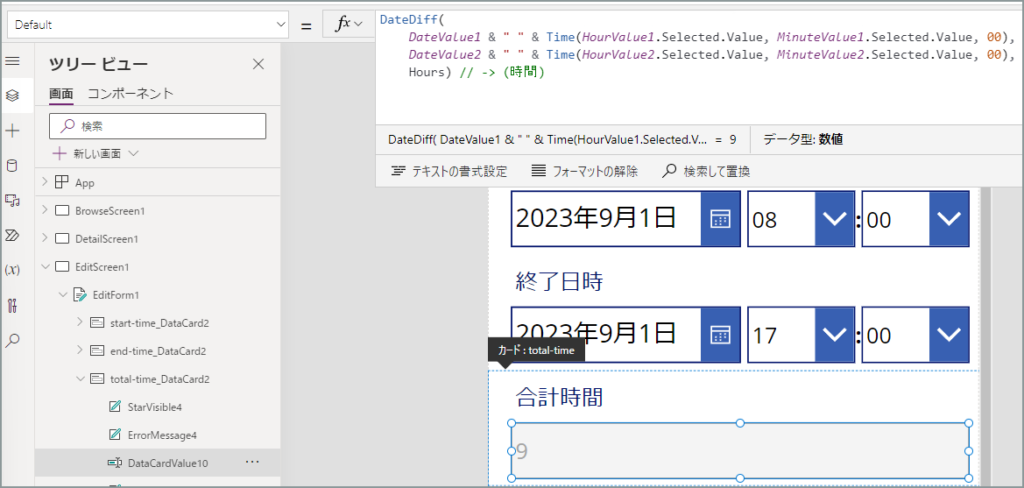1024x488 pixels.
Task: Open the Variables (x) icon
Action: [x=12, y=270]
